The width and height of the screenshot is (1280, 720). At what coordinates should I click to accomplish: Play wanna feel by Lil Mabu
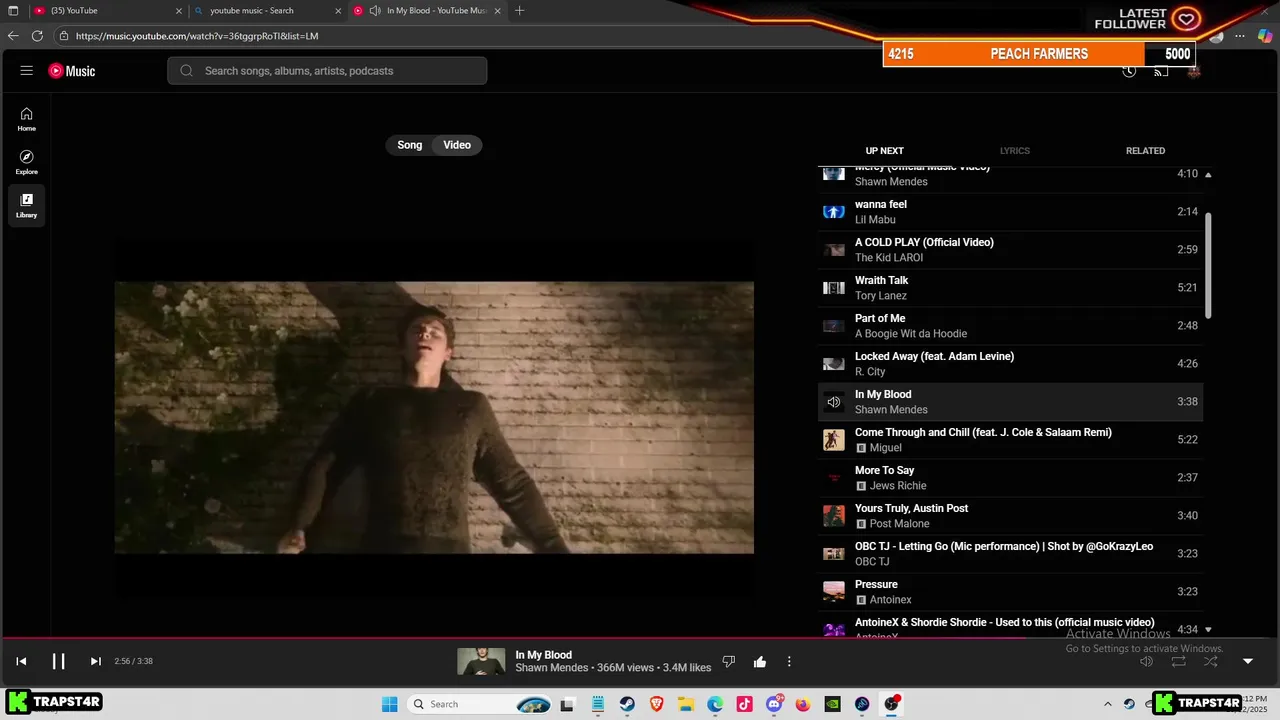pyautogui.click(x=1010, y=212)
